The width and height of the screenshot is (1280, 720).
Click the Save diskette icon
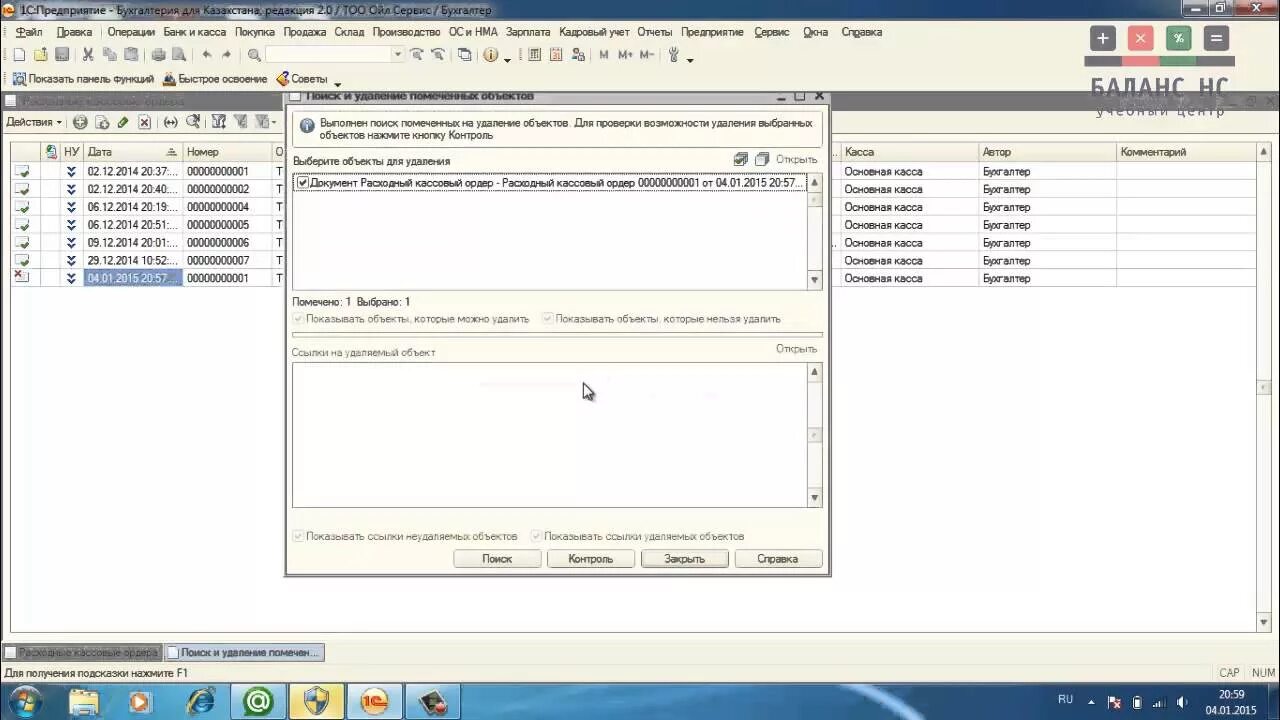pyautogui.click(x=62, y=55)
